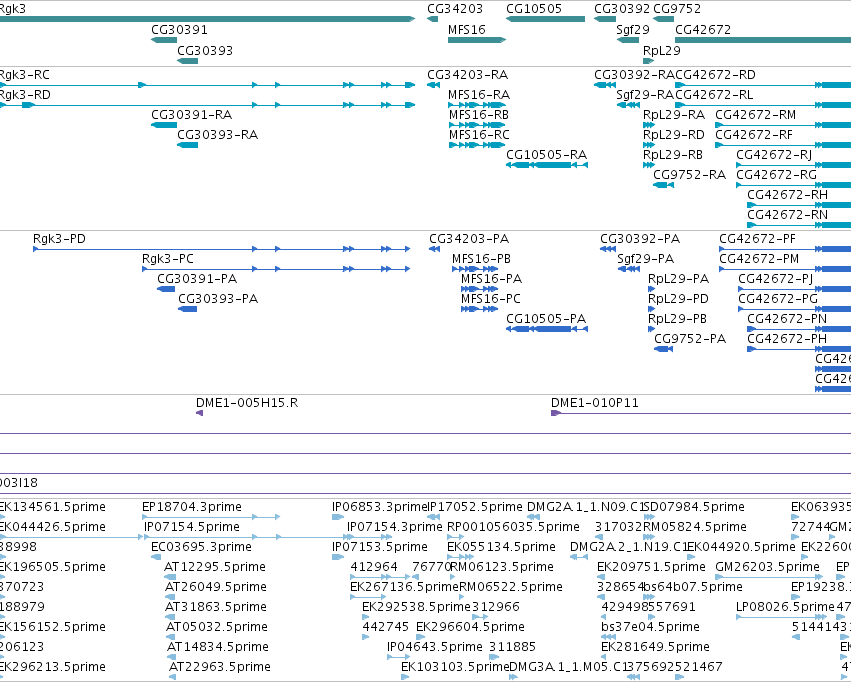Select the CG42672-RF transcript label
This screenshot has height=682, width=851.
pyautogui.click(x=754, y=135)
